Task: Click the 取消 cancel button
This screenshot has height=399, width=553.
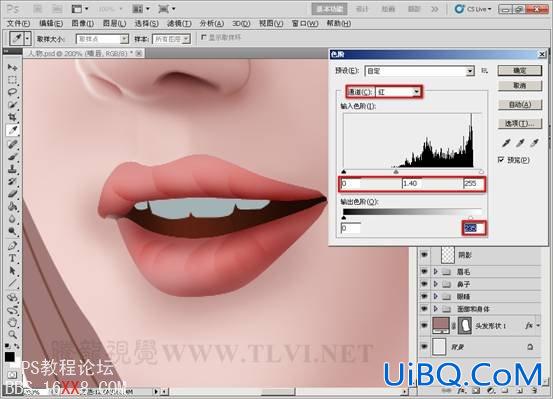Action: coord(519,86)
